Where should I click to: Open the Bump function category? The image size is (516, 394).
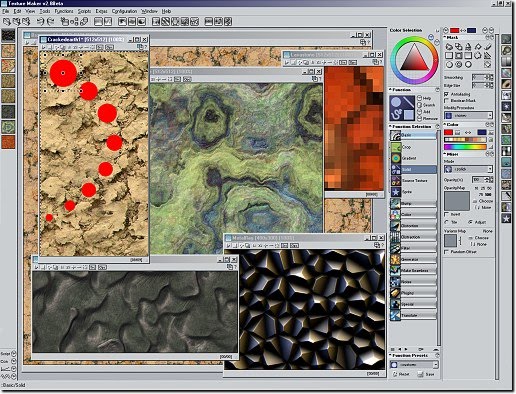click(x=413, y=203)
